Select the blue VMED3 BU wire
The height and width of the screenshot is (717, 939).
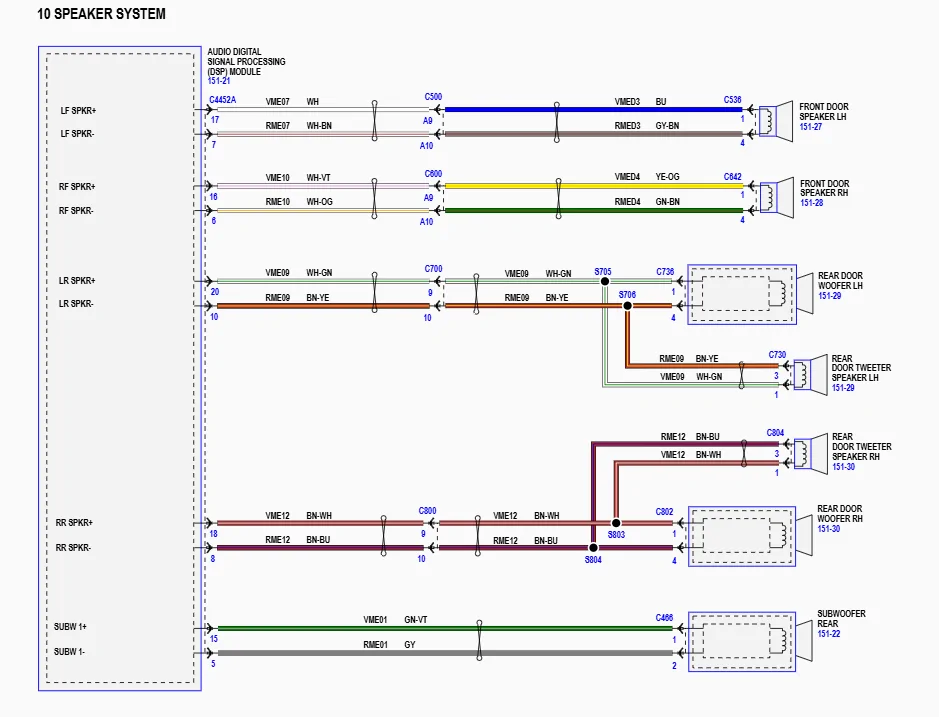coord(590,110)
